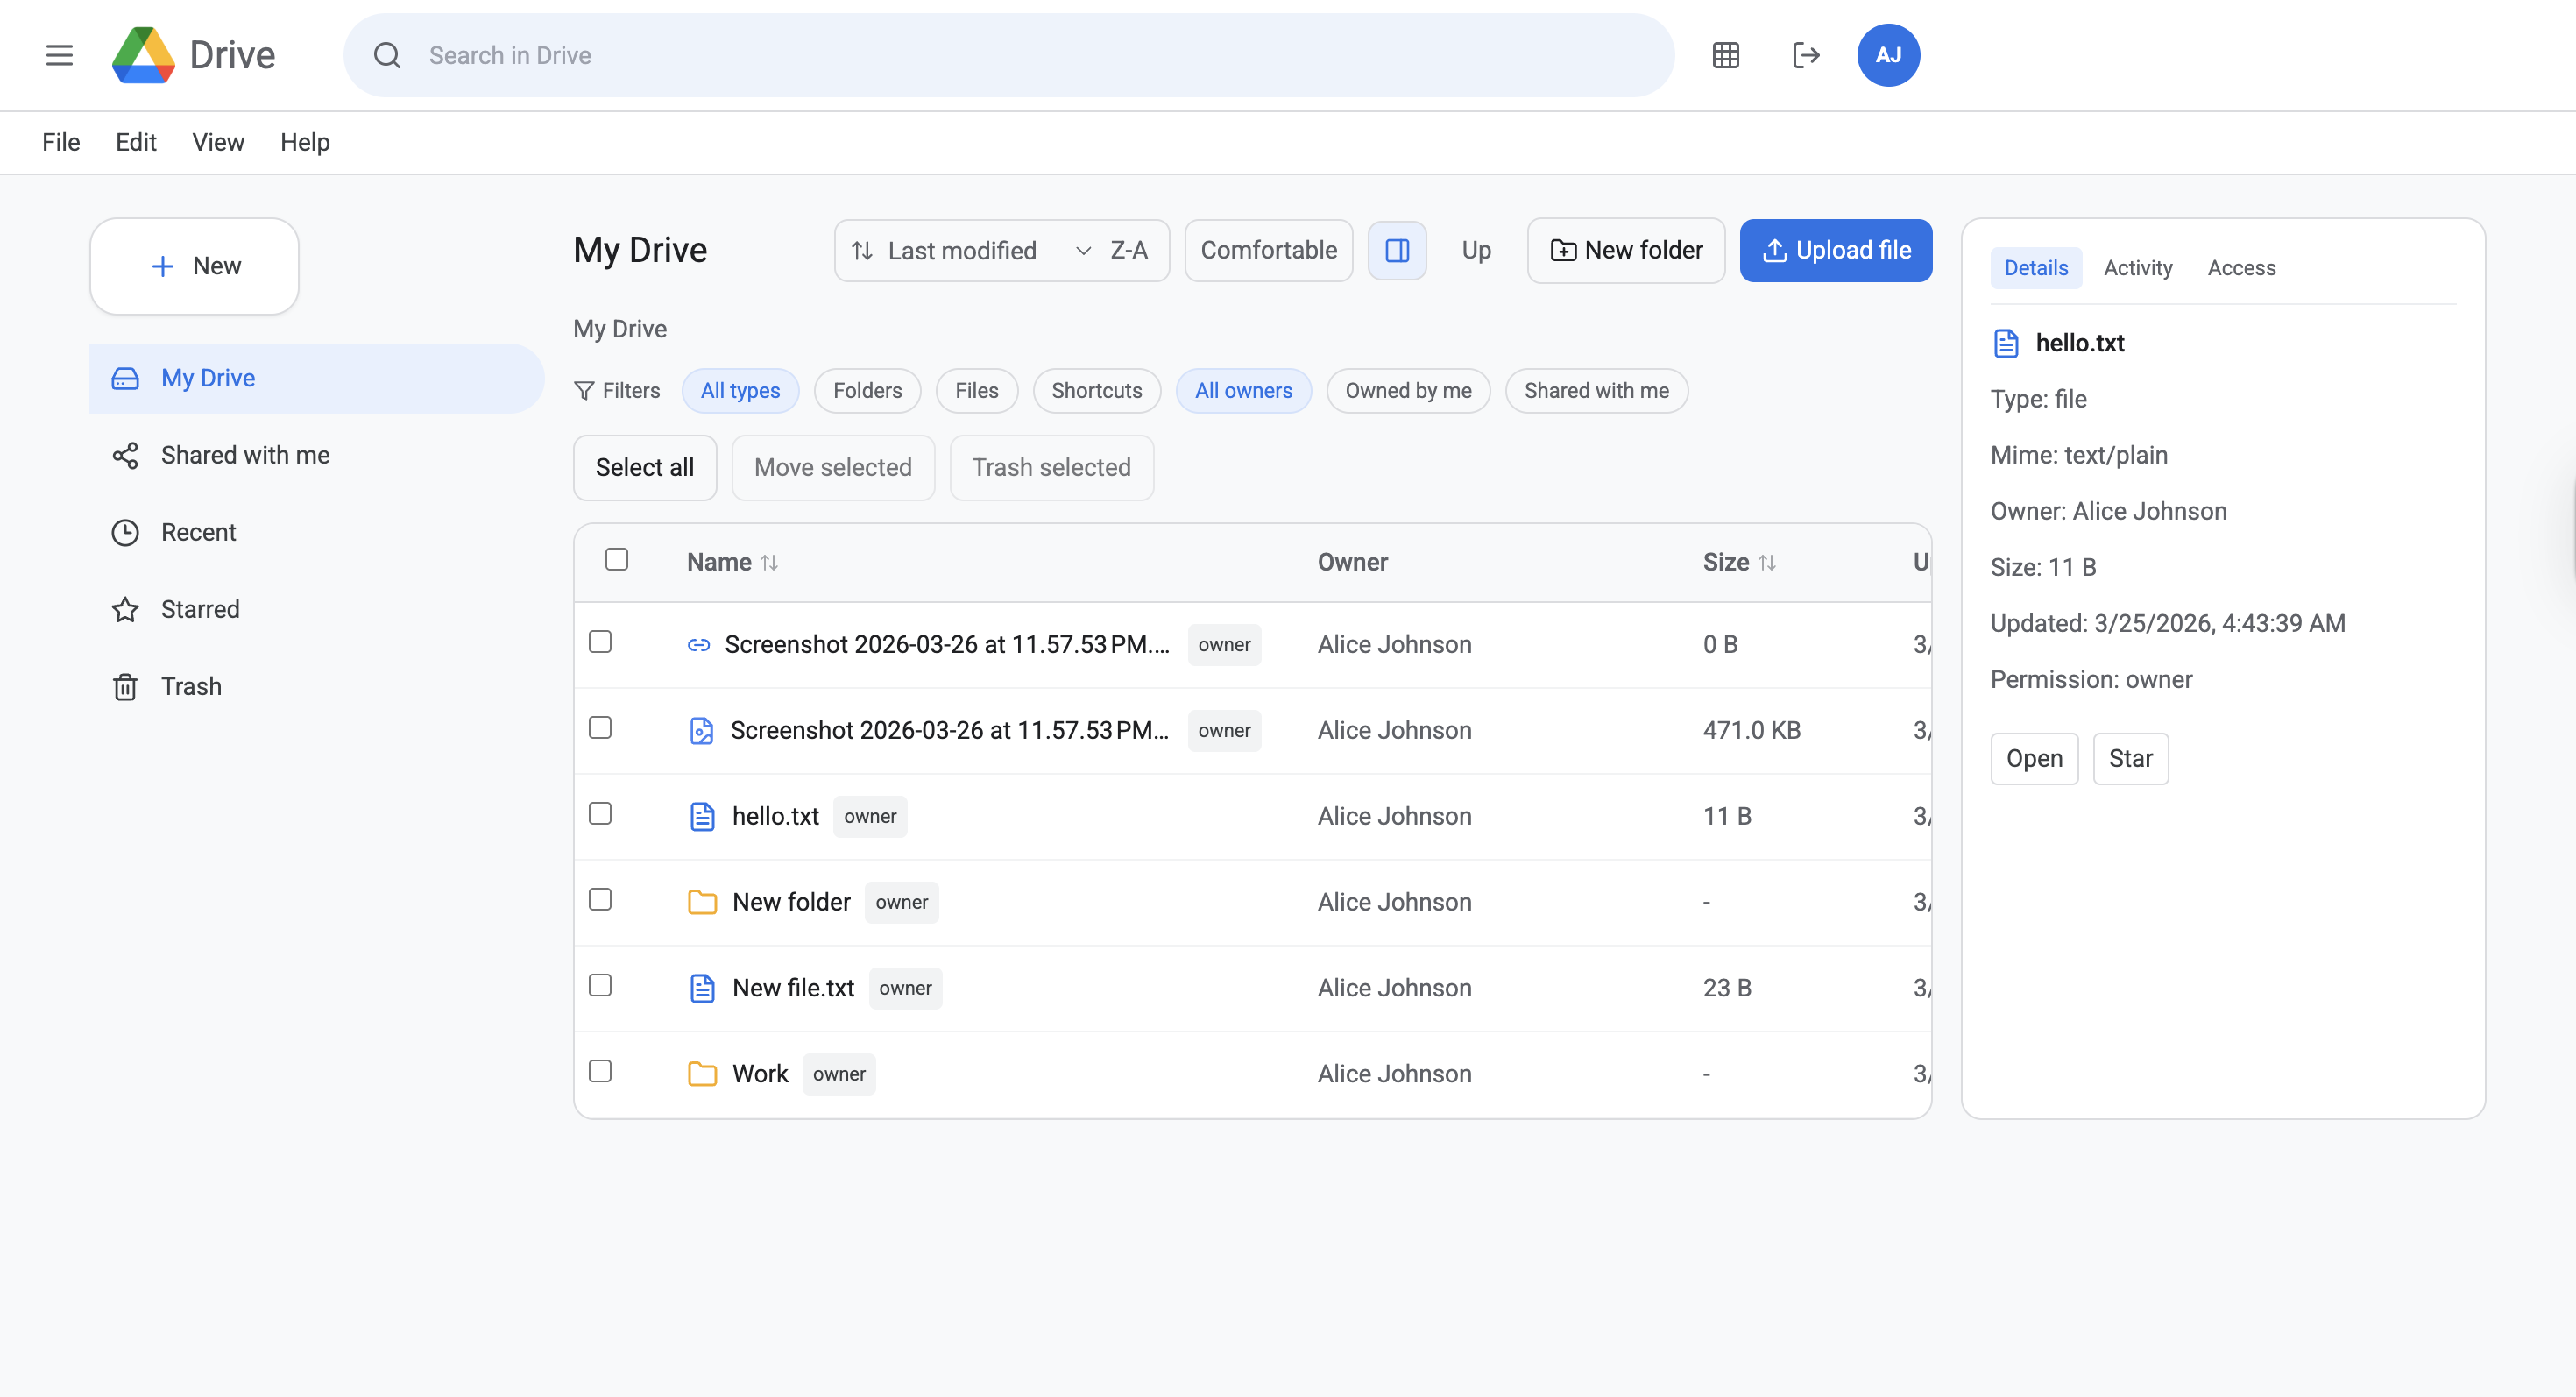Image resolution: width=2576 pixels, height=1397 pixels.
Task: Open the Recent section
Action: 316,532
